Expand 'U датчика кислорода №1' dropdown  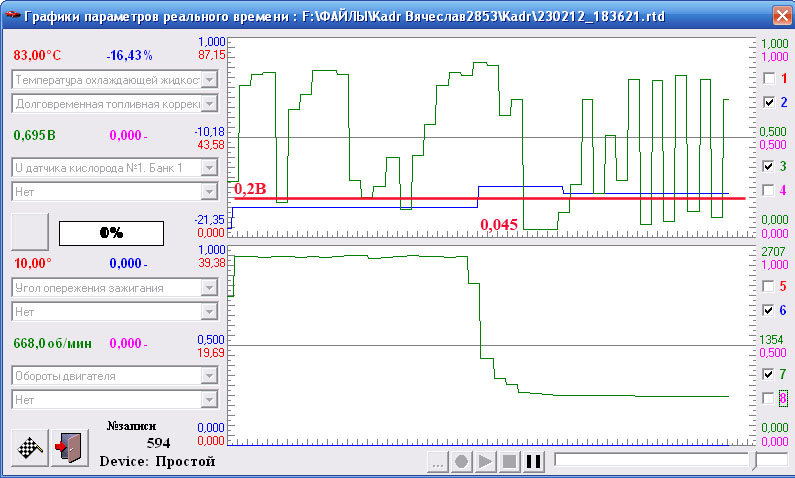point(209,167)
